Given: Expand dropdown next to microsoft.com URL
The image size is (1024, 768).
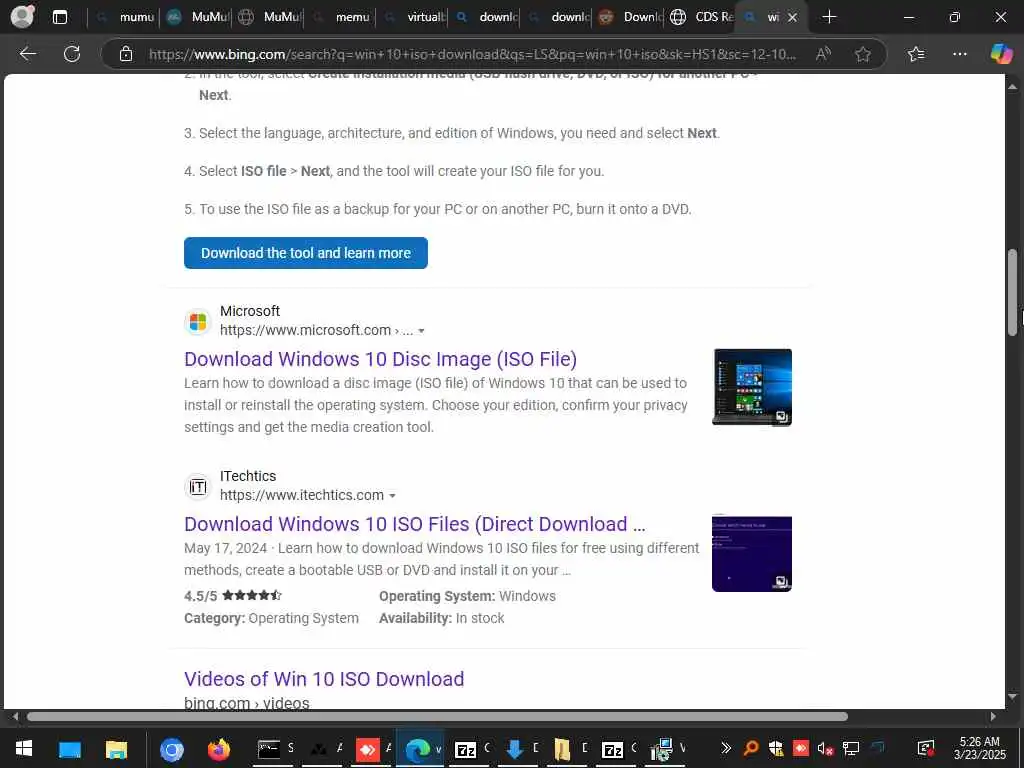Looking at the screenshot, I should 421,331.
